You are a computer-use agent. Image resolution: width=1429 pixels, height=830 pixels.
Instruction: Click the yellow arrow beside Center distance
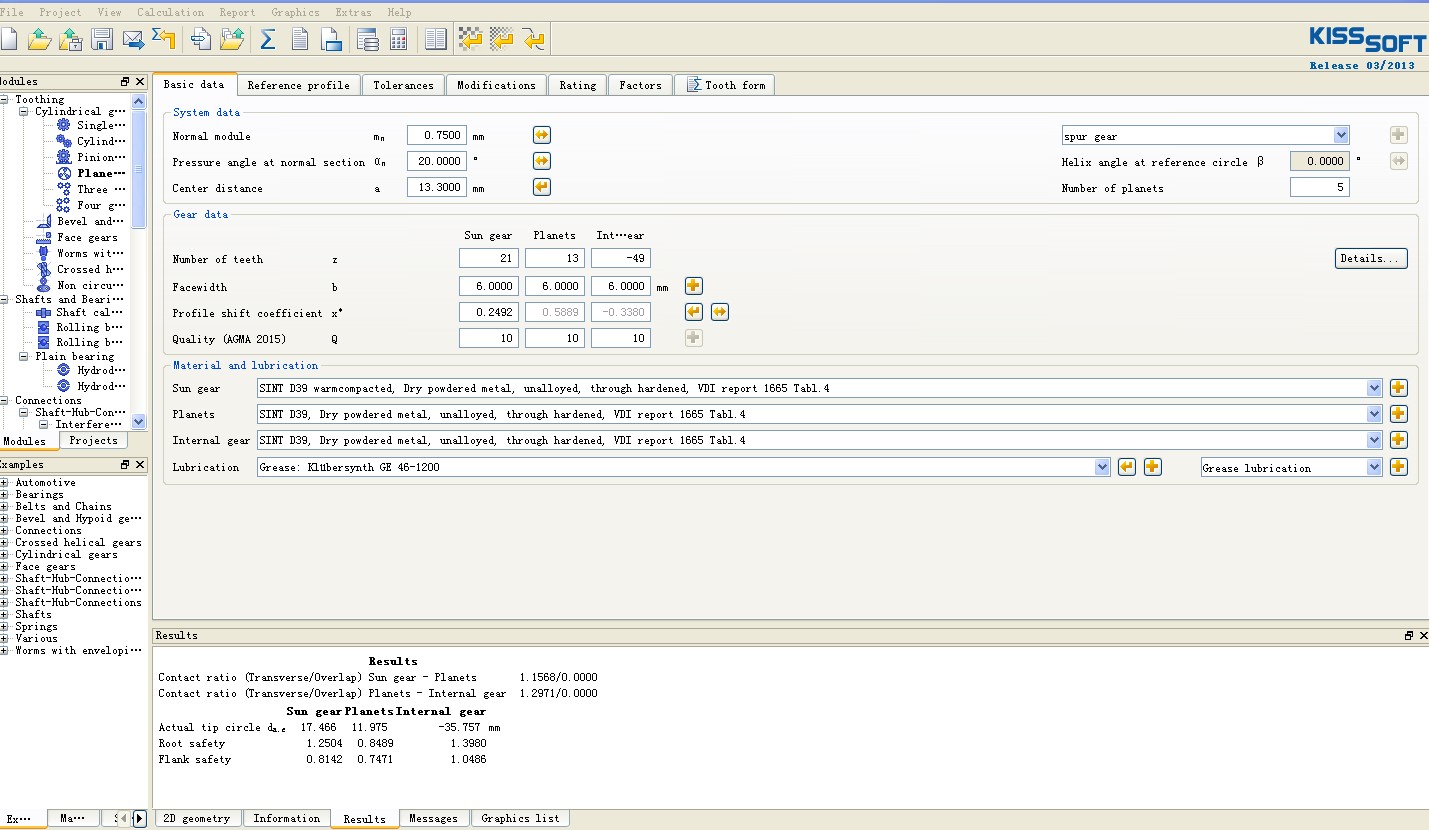[541, 187]
